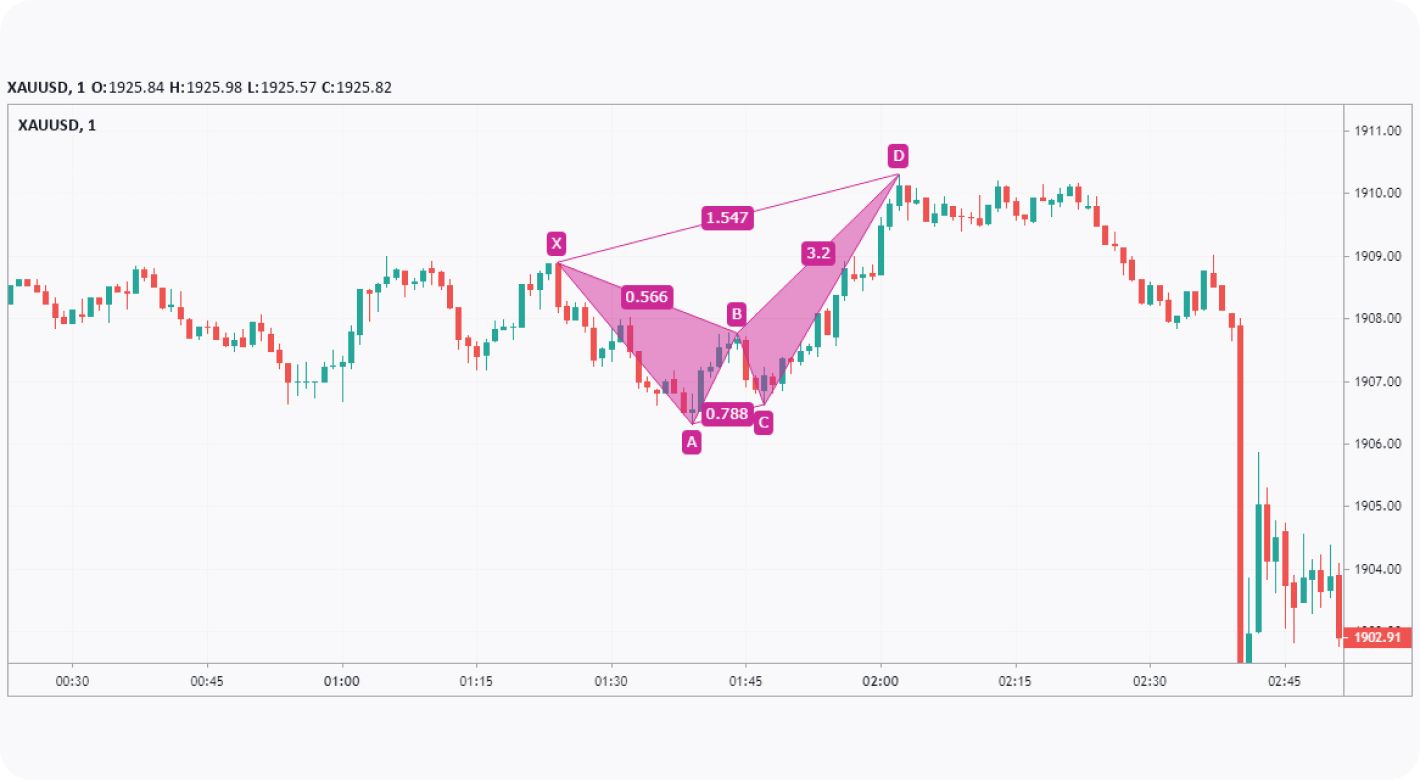Click the XAUUSD OHLC header text
The width and height of the screenshot is (1420, 780).
tap(200, 88)
